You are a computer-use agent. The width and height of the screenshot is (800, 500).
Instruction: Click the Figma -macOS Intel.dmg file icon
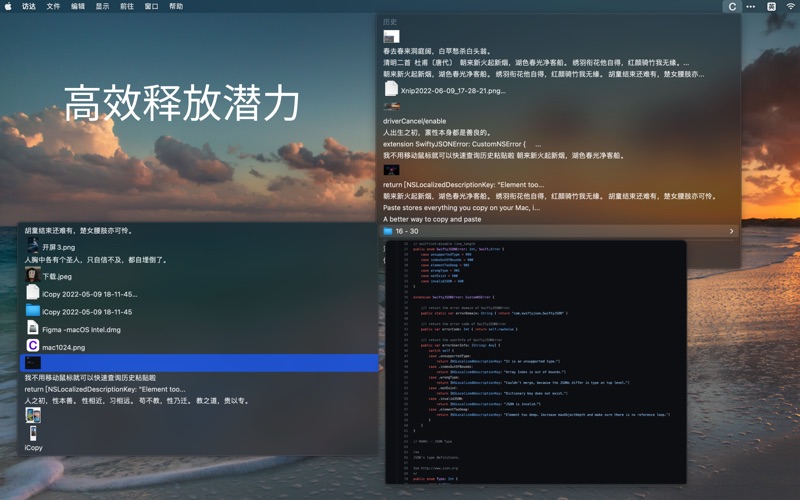(33, 328)
